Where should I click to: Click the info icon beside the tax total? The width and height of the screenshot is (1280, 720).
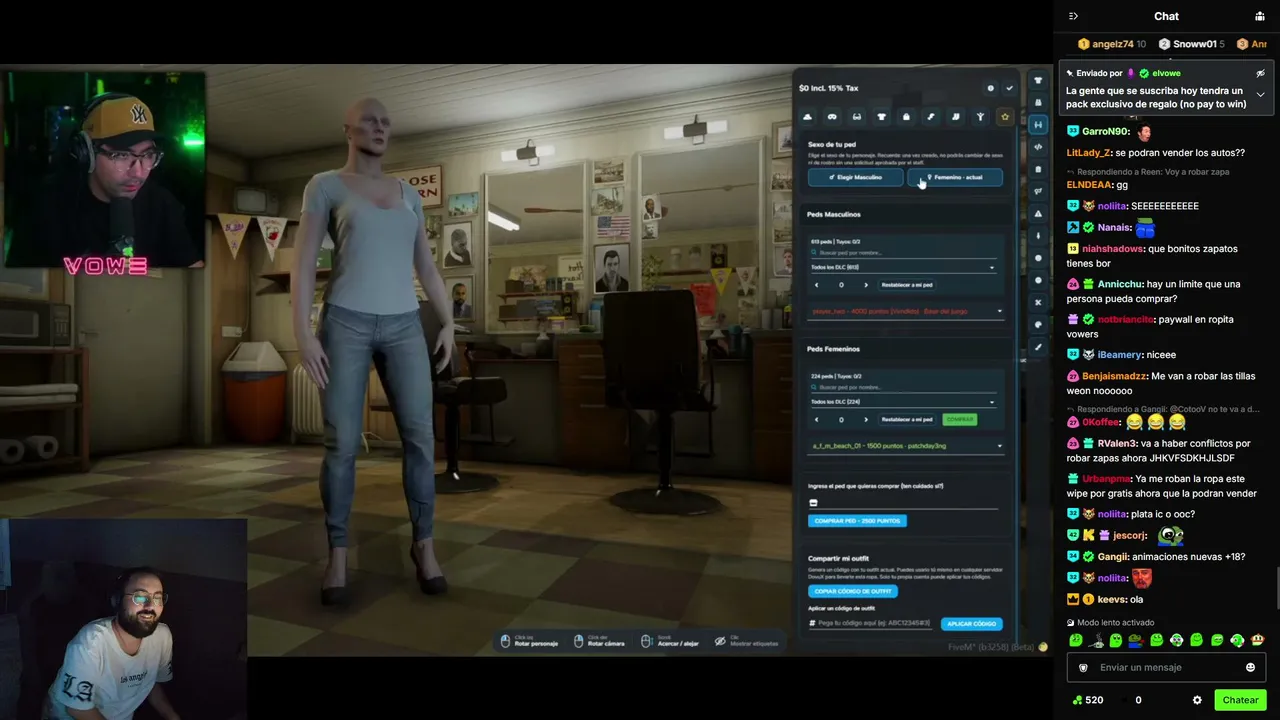click(x=991, y=88)
